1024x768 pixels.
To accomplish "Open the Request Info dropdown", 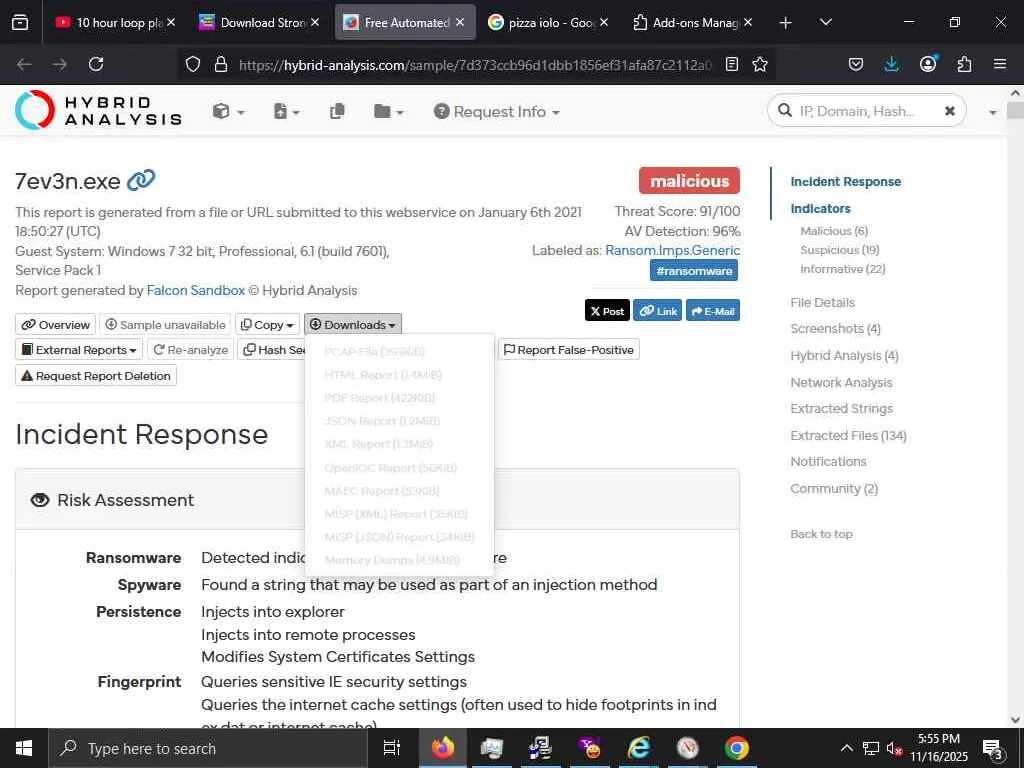I will click(497, 112).
